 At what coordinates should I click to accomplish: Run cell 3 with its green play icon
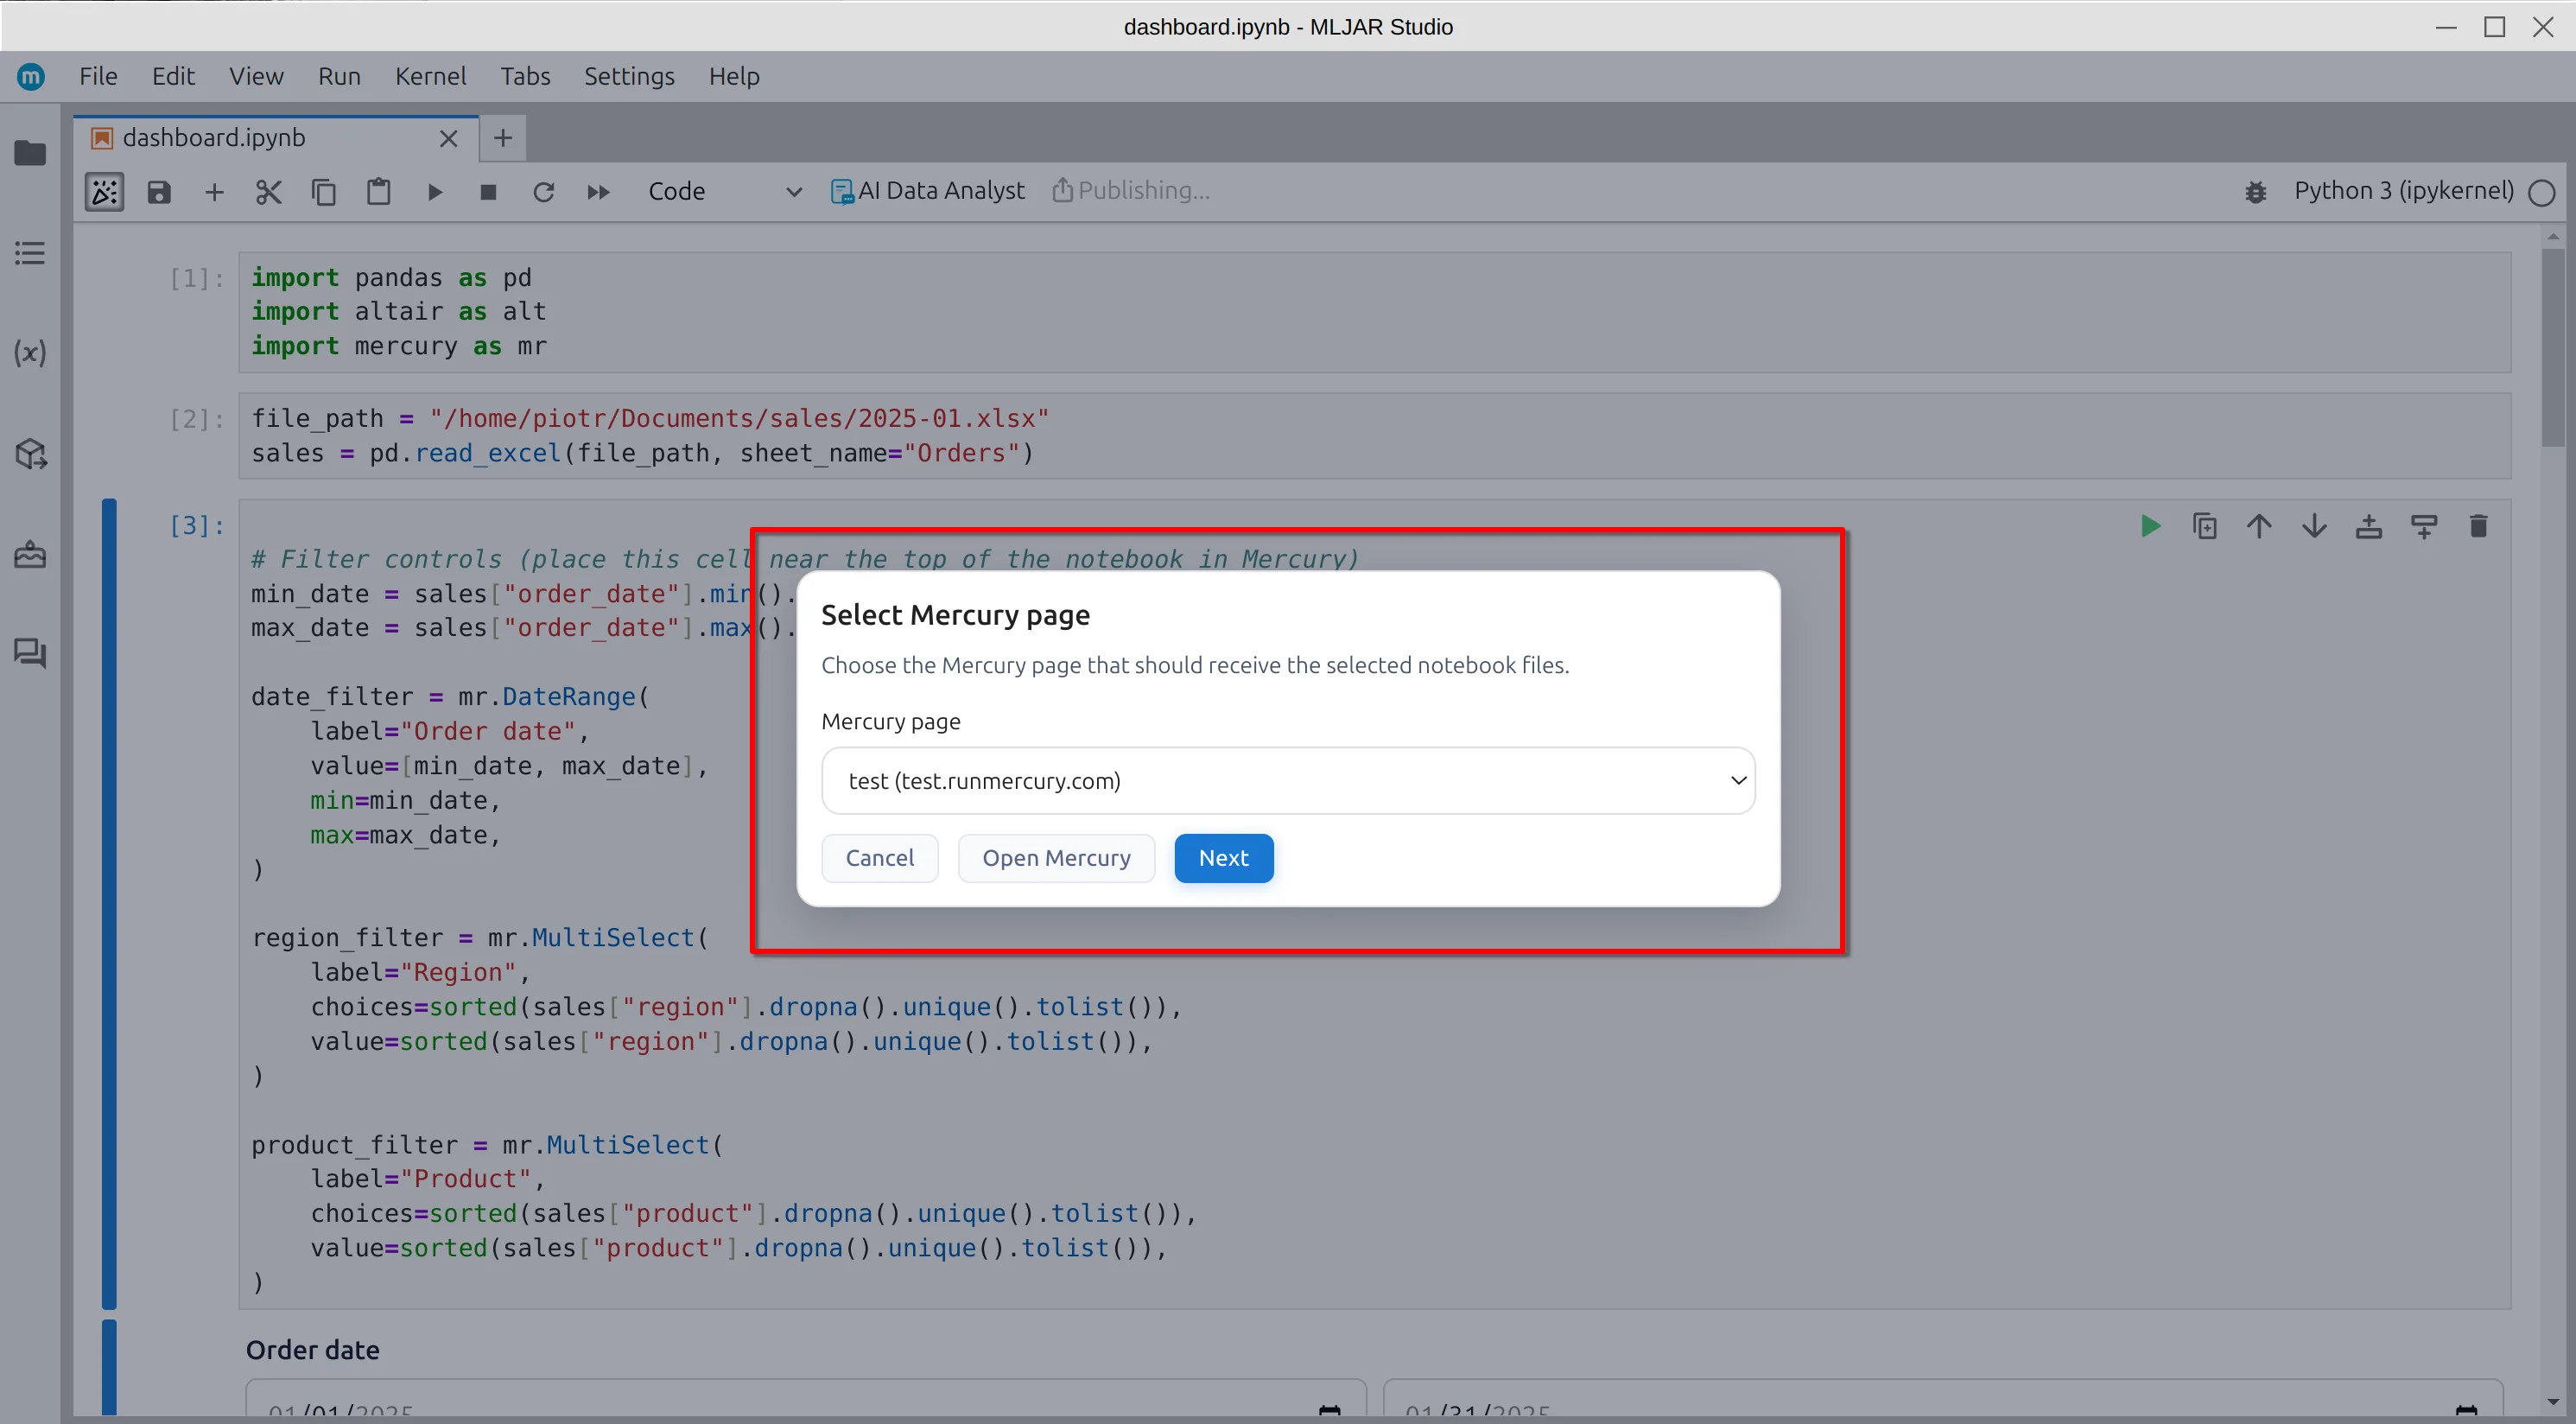pos(2150,526)
